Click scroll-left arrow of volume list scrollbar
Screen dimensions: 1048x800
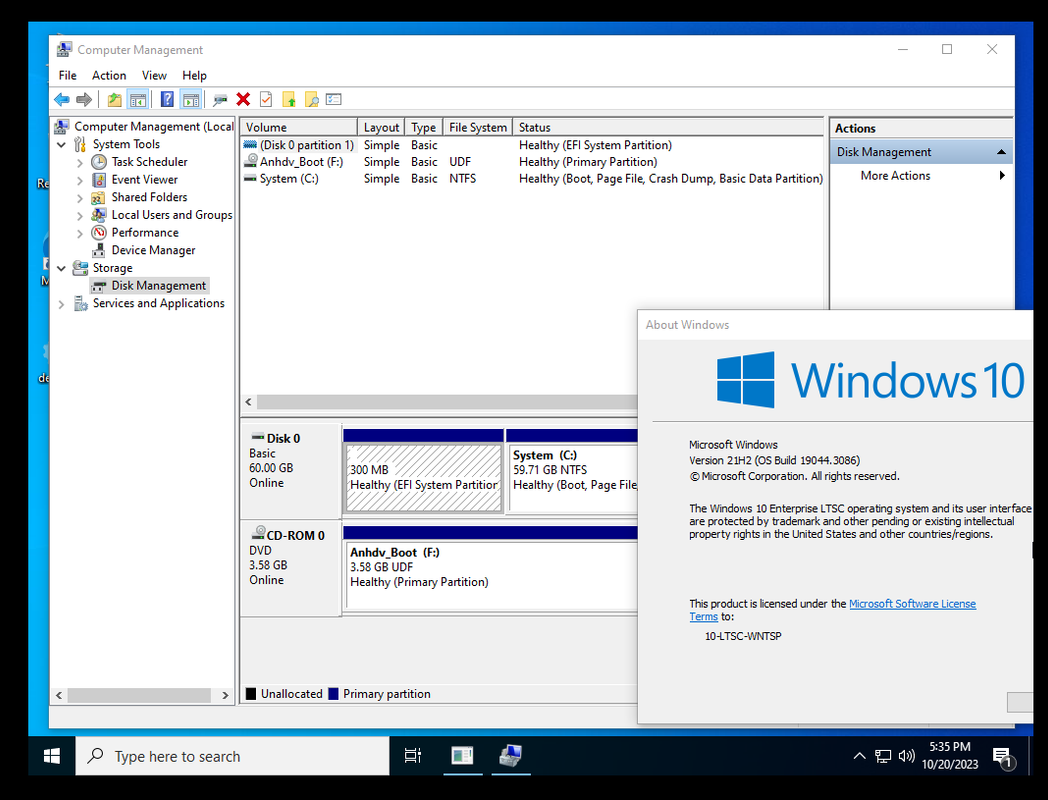249,402
